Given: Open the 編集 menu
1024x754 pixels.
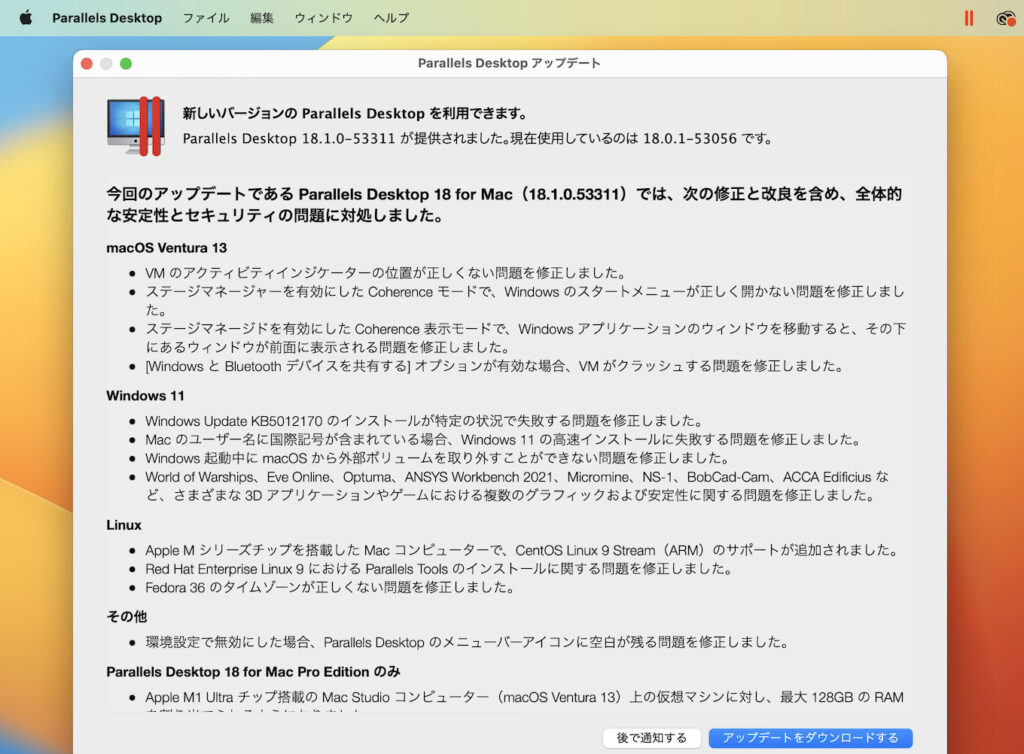Looking at the screenshot, I should pos(262,18).
